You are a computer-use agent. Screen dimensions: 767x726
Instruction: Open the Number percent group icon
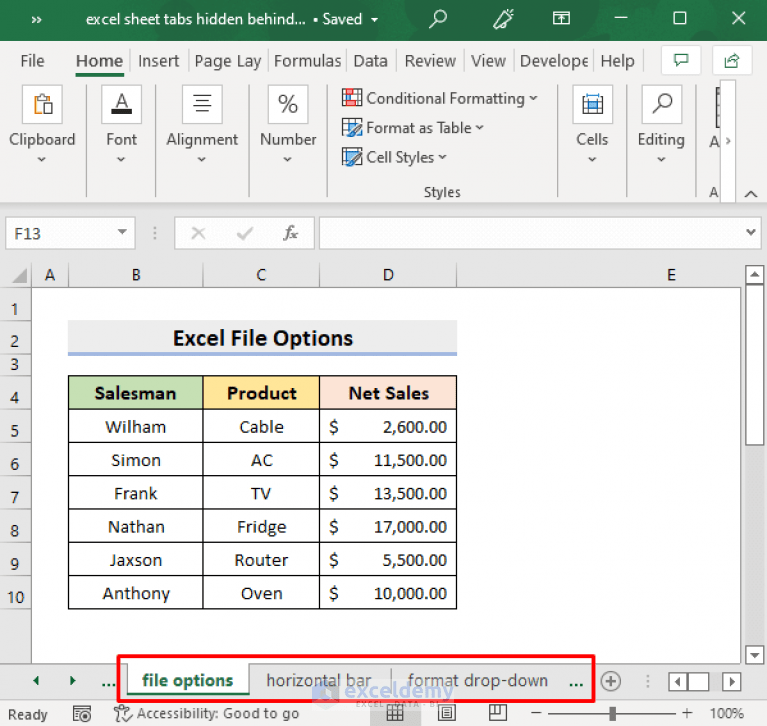(288, 104)
